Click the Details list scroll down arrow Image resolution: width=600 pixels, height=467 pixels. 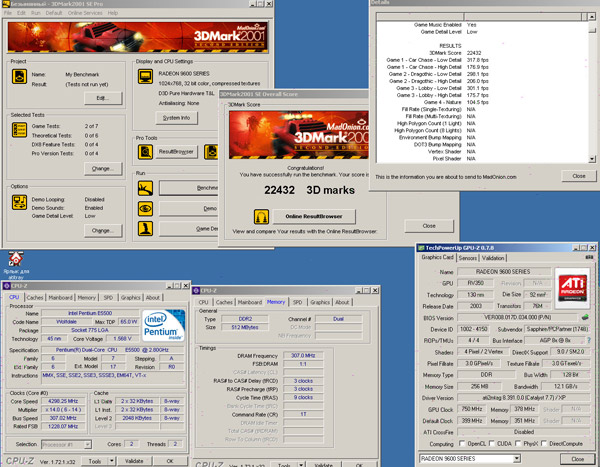tap(592, 159)
